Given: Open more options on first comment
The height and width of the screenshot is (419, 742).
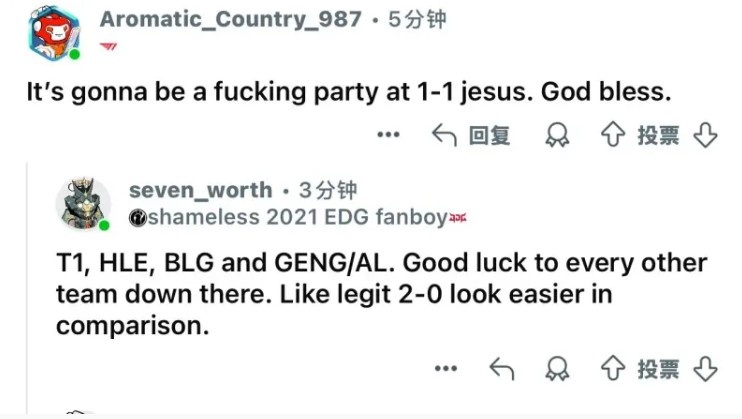Looking at the screenshot, I should [x=388, y=135].
